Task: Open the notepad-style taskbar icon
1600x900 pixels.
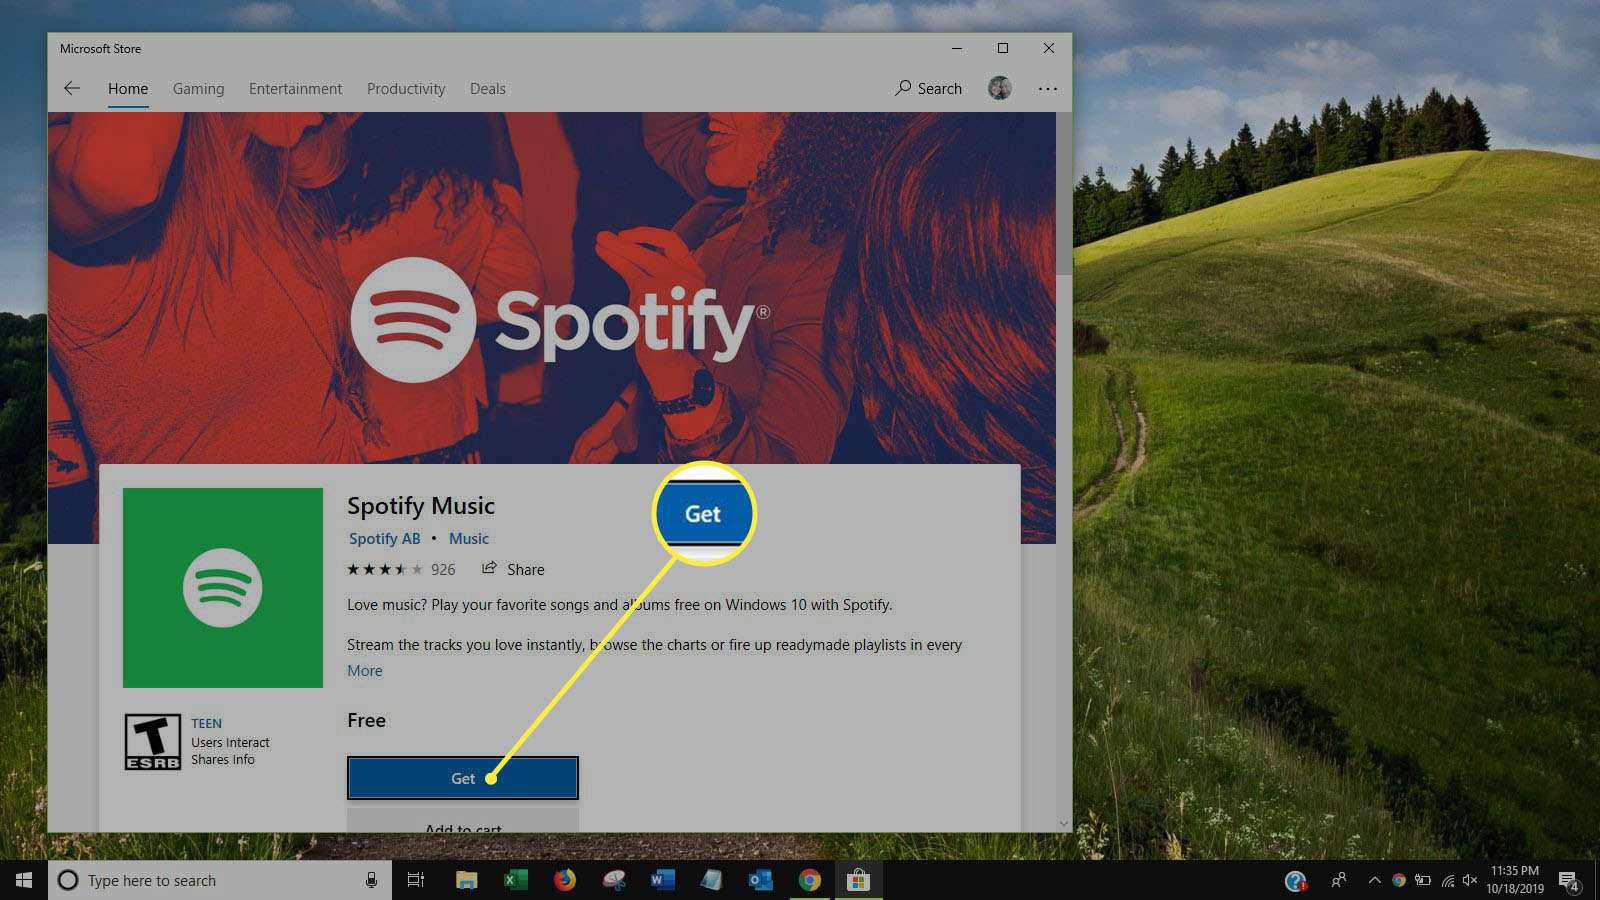Action: point(711,880)
